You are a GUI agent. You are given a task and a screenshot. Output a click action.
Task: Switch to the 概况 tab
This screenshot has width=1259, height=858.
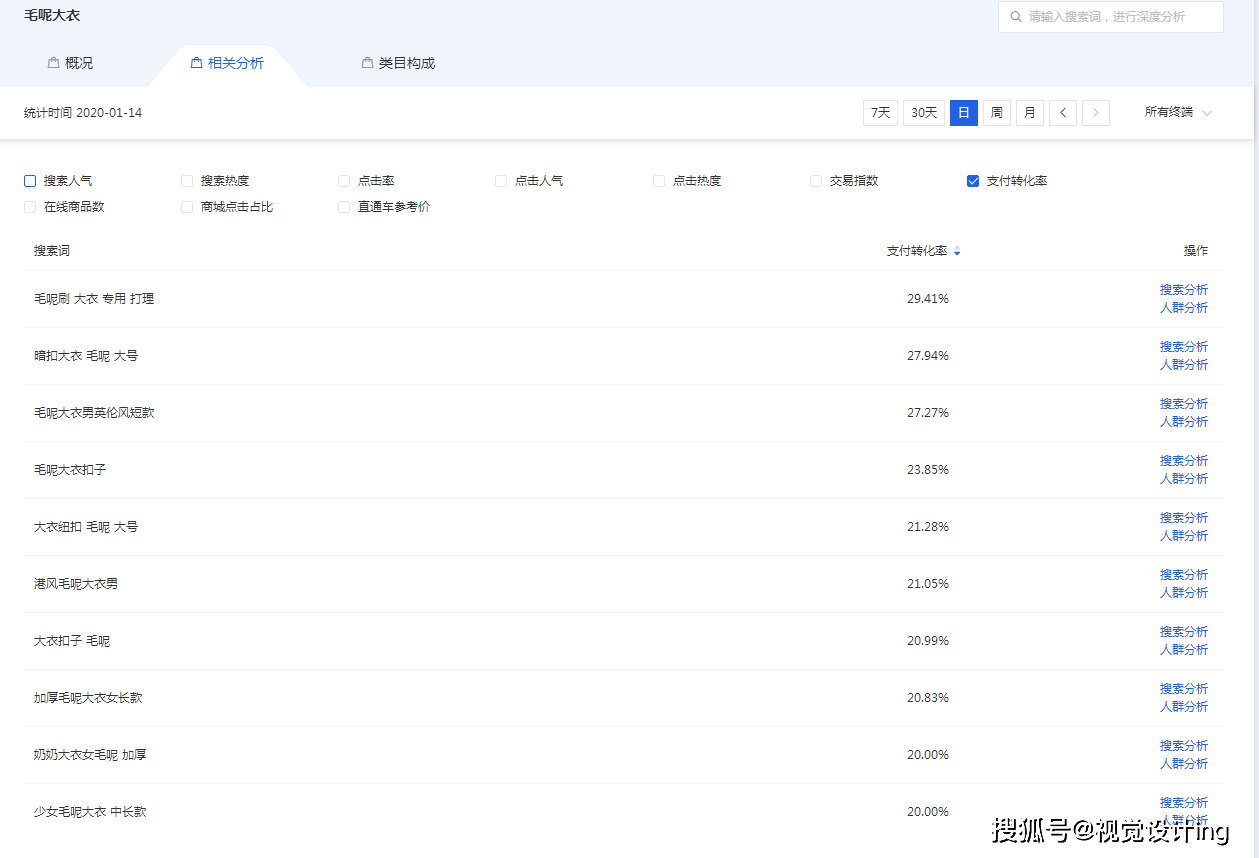click(70, 63)
